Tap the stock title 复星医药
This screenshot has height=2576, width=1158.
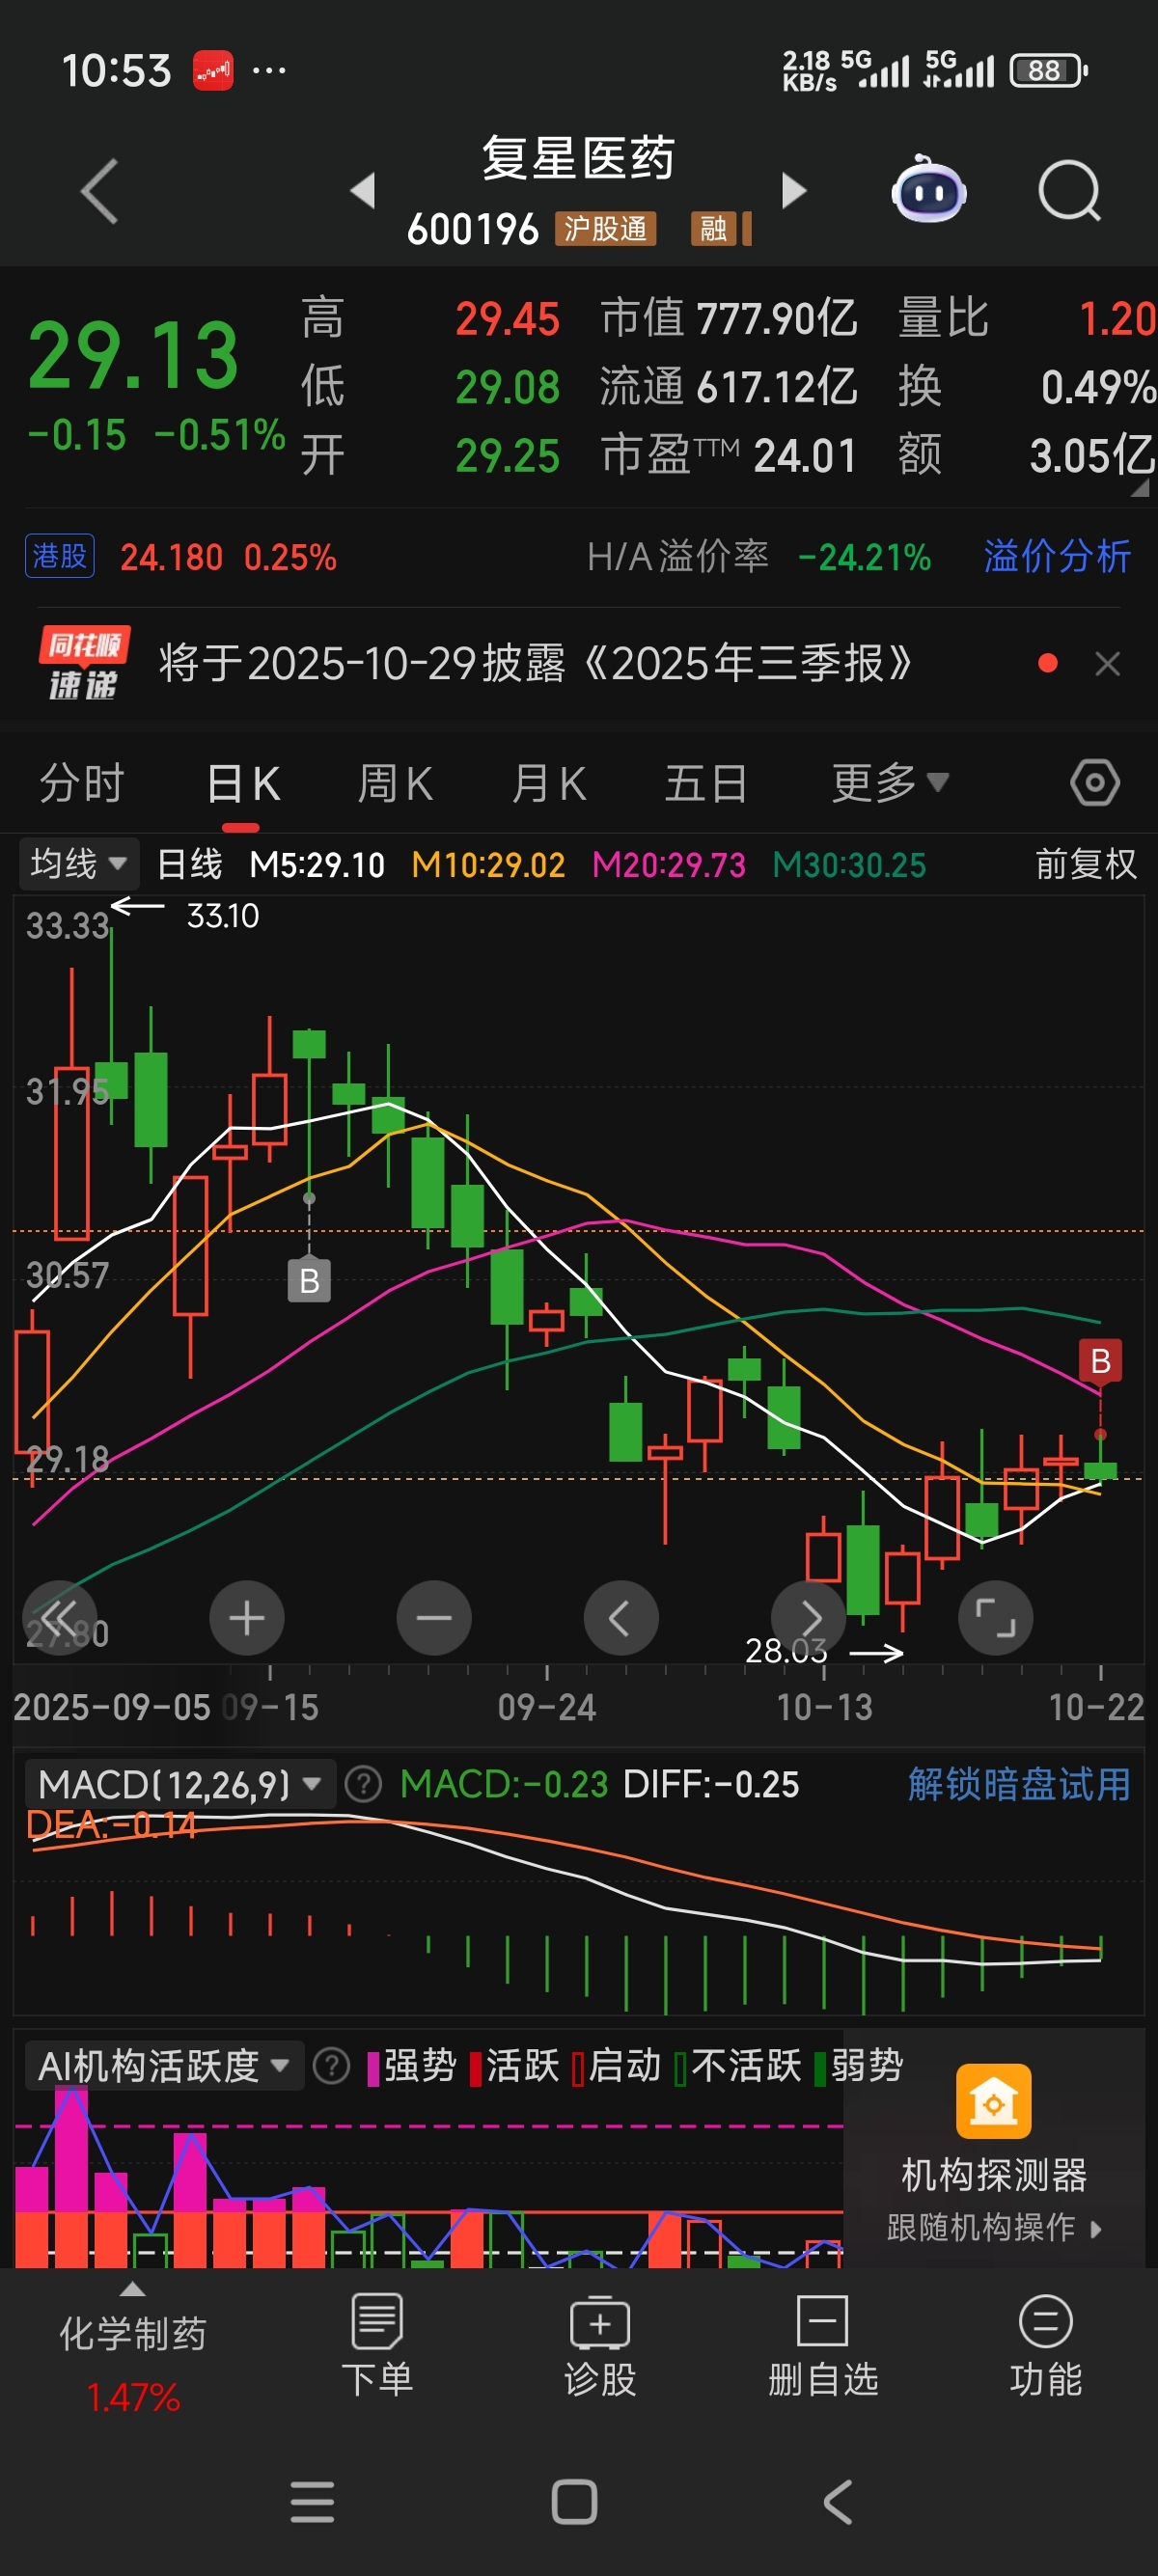(579, 158)
